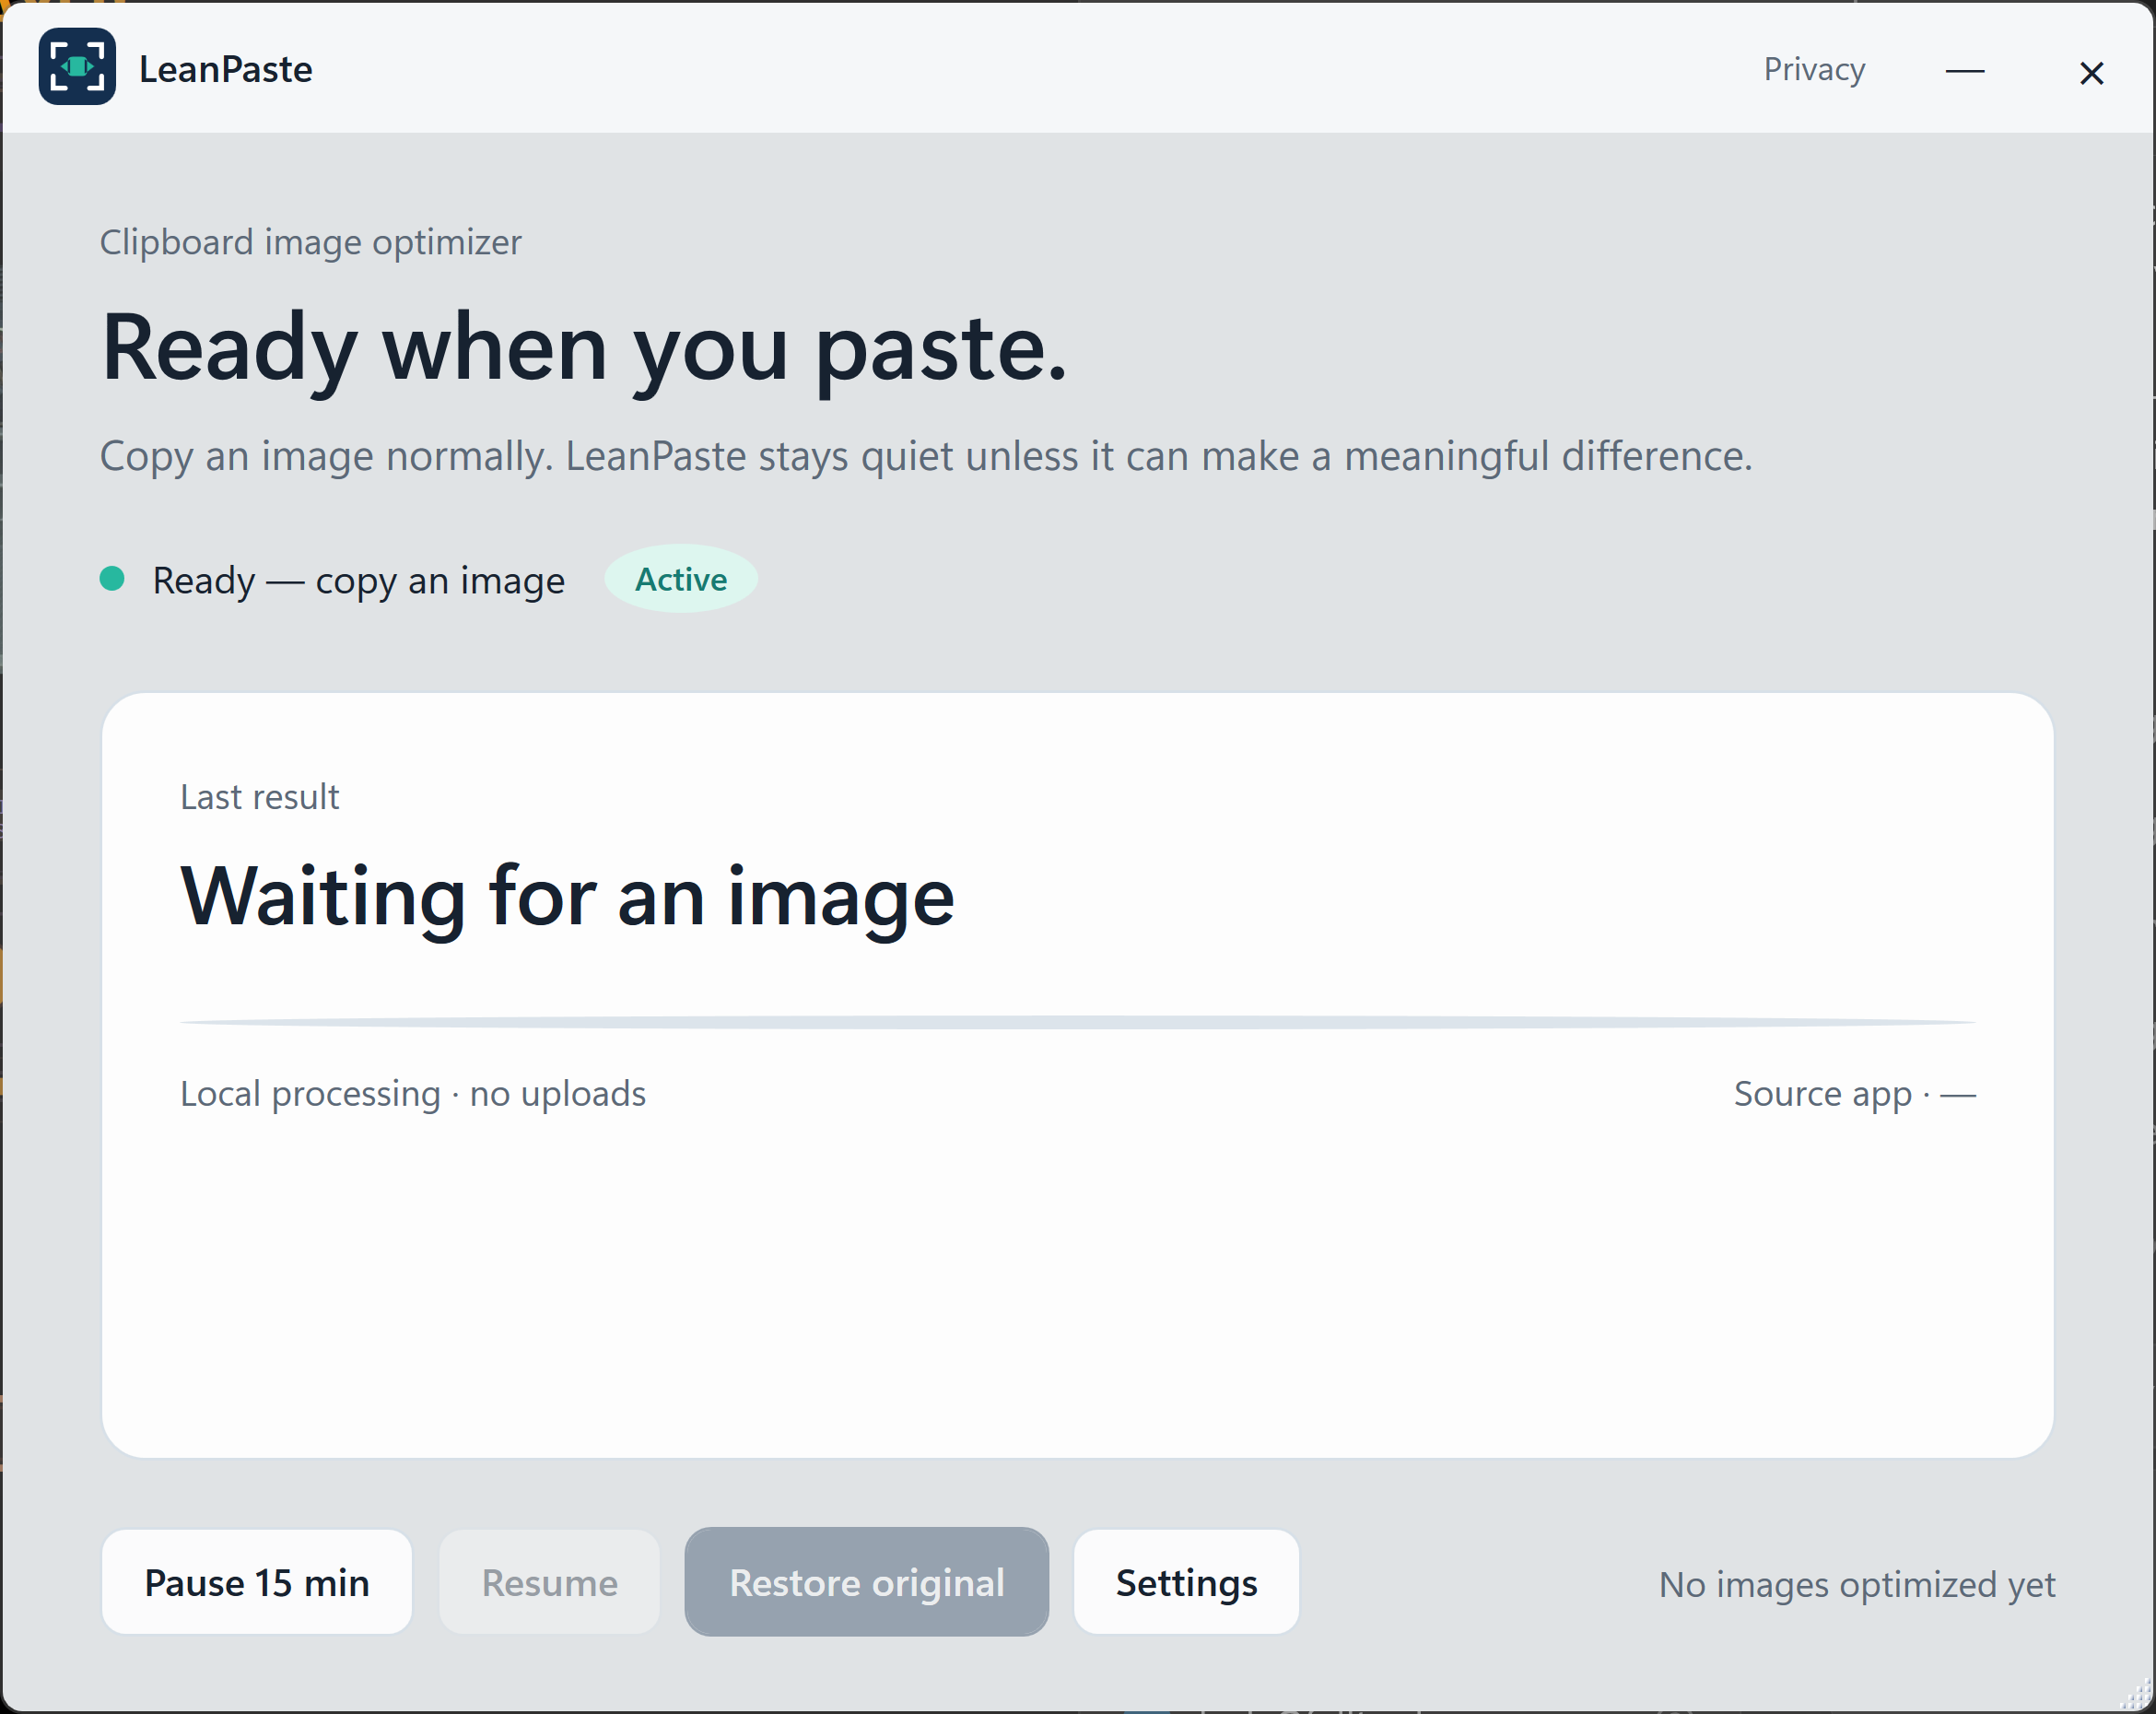Click the 'Ready — copy an image' status text
The width and height of the screenshot is (2156, 1714).
[x=358, y=580]
